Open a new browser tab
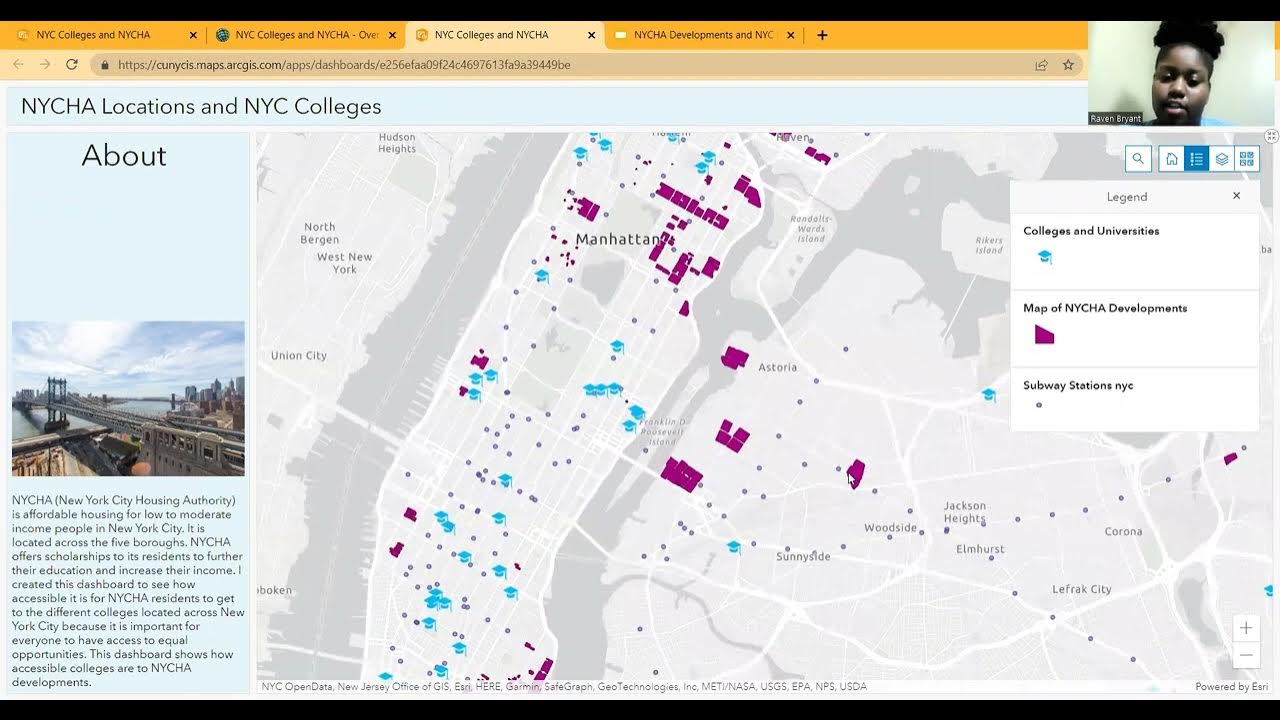 [x=822, y=35]
